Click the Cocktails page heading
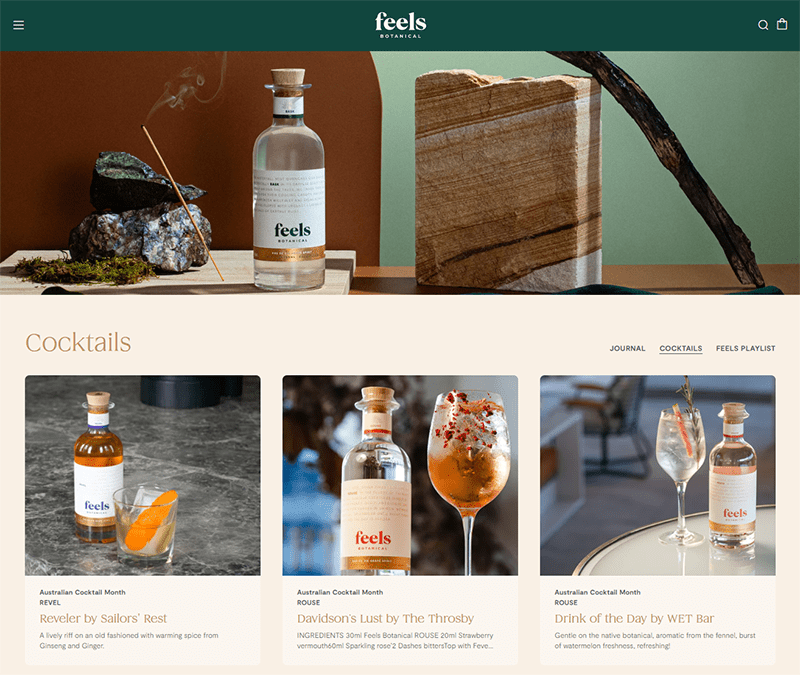Viewport: 800px width, 675px height. coord(78,342)
